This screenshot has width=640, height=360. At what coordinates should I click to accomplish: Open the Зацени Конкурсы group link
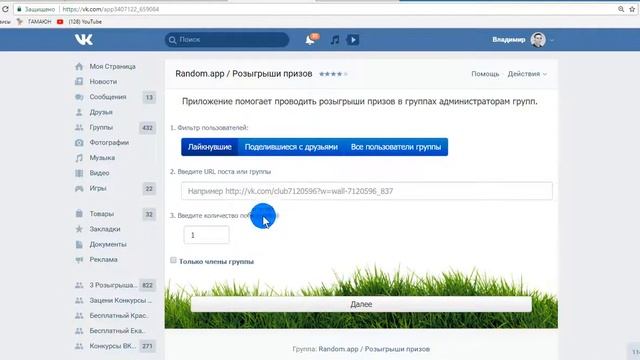pos(120,300)
